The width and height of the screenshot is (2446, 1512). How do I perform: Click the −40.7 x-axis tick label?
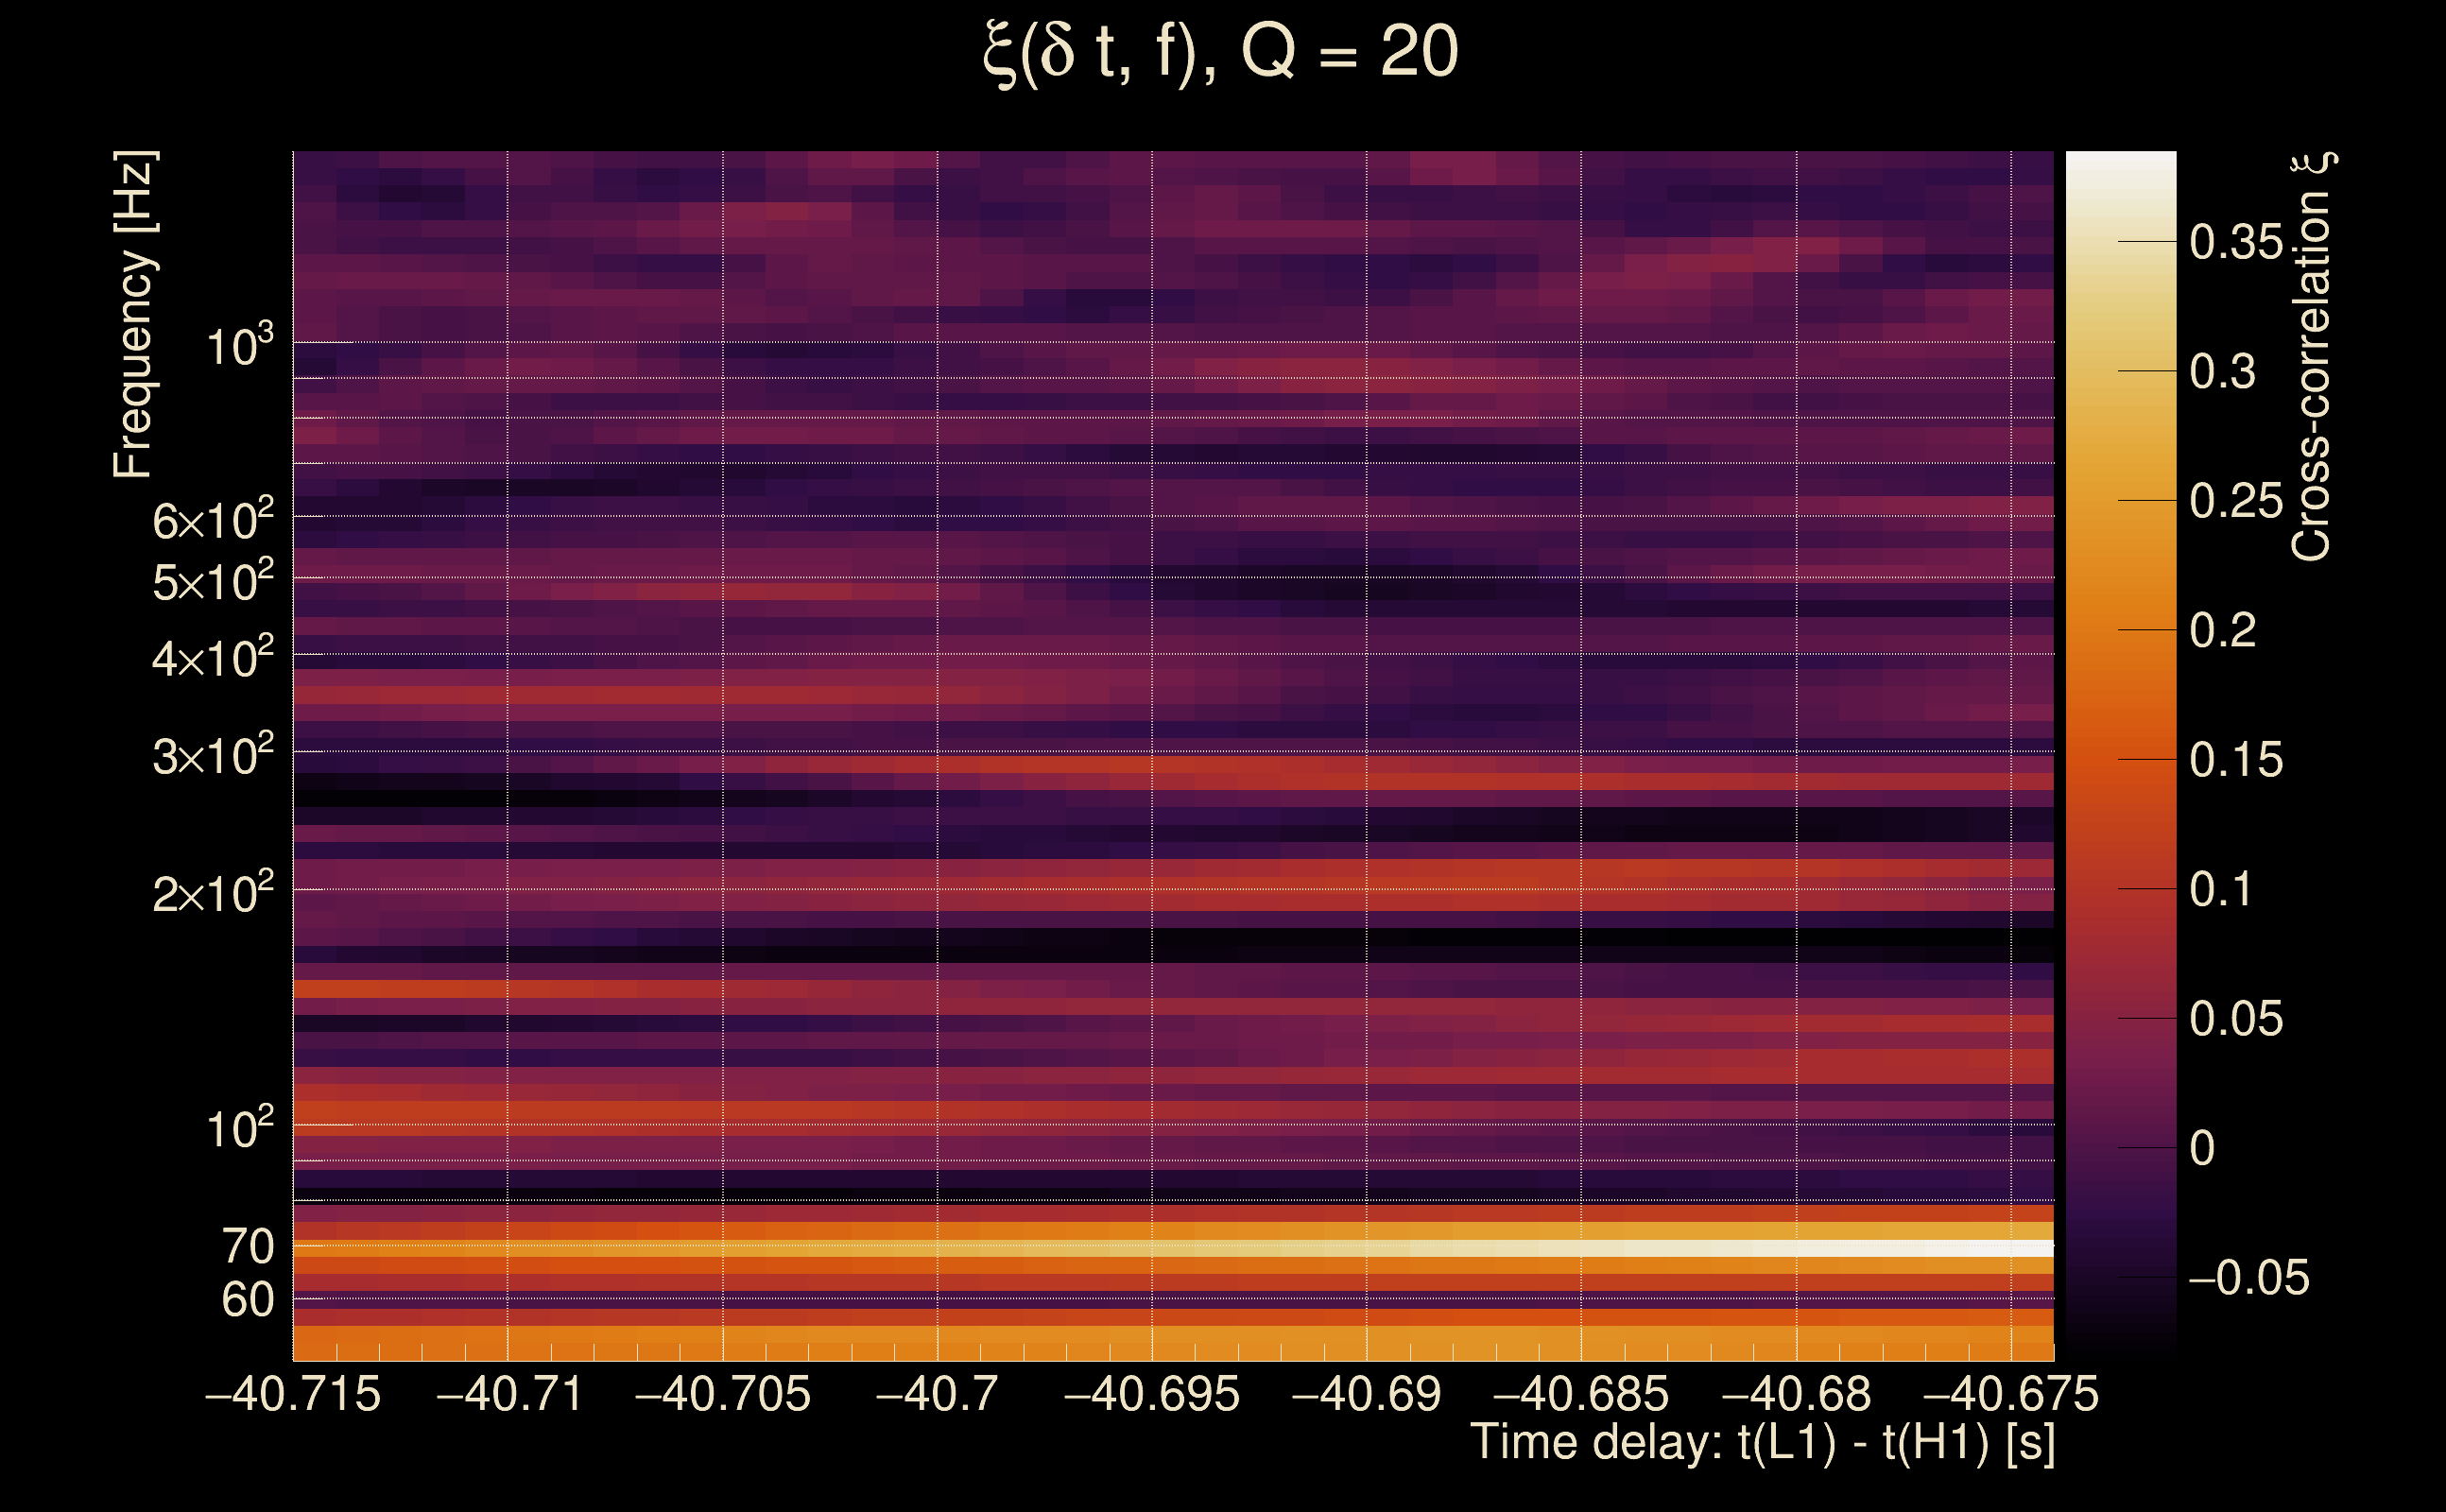click(937, 1395)
